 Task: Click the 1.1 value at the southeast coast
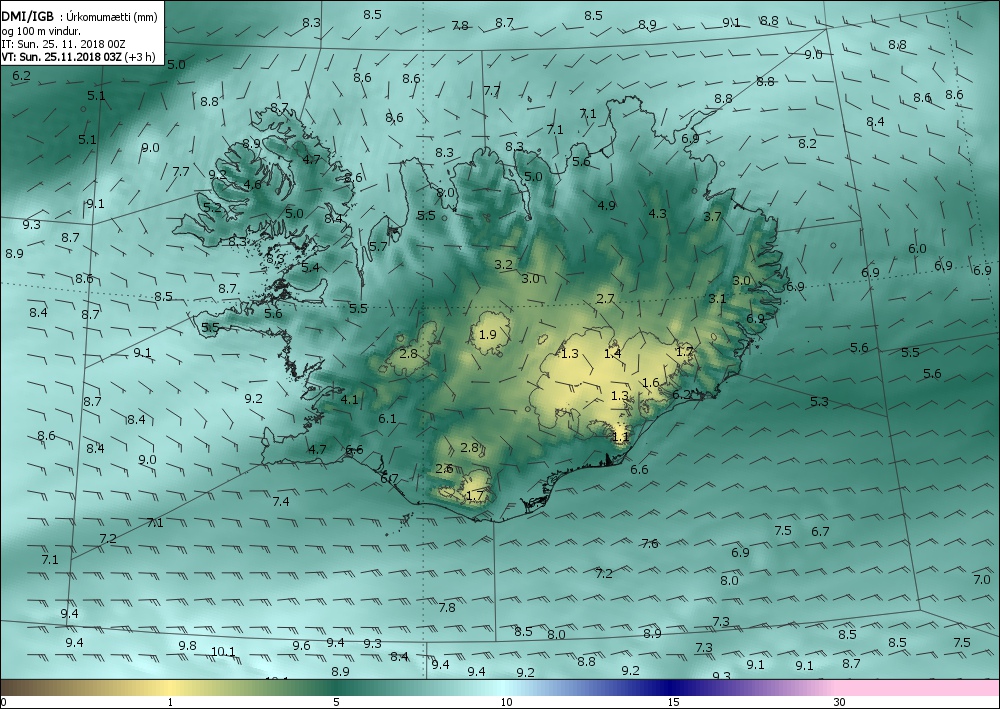(621, 437)
